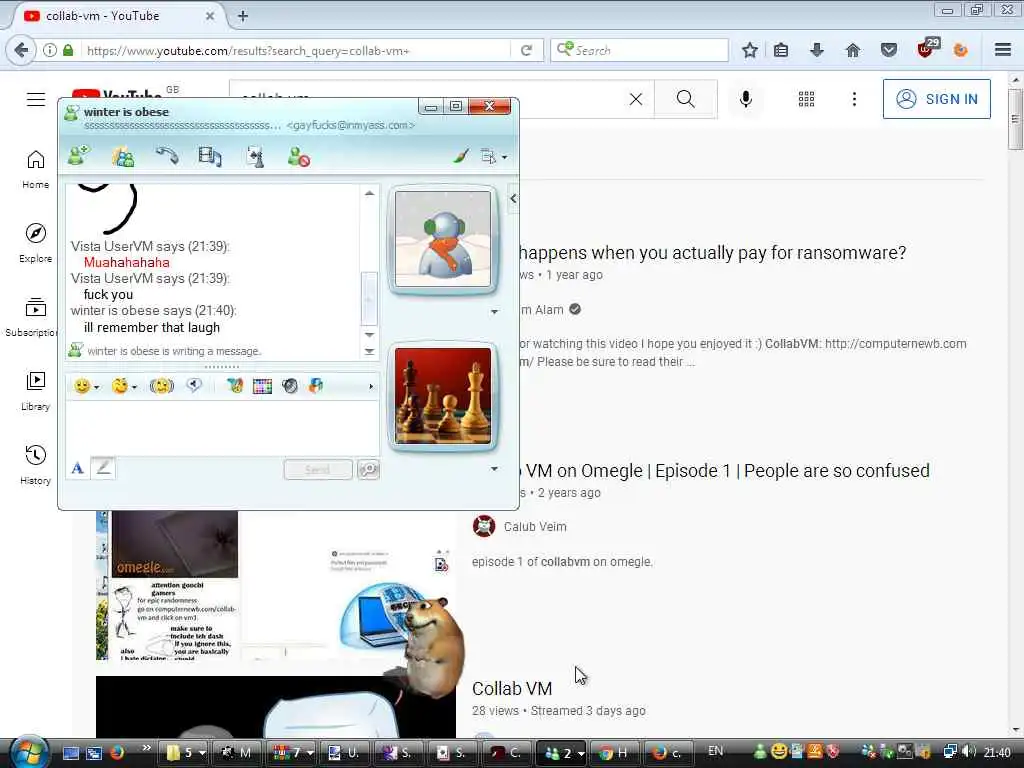This screenshot has width=1024, height=768.
Task: Click the butterfly icon in the chat toolbar
Action: coord(234,386)
